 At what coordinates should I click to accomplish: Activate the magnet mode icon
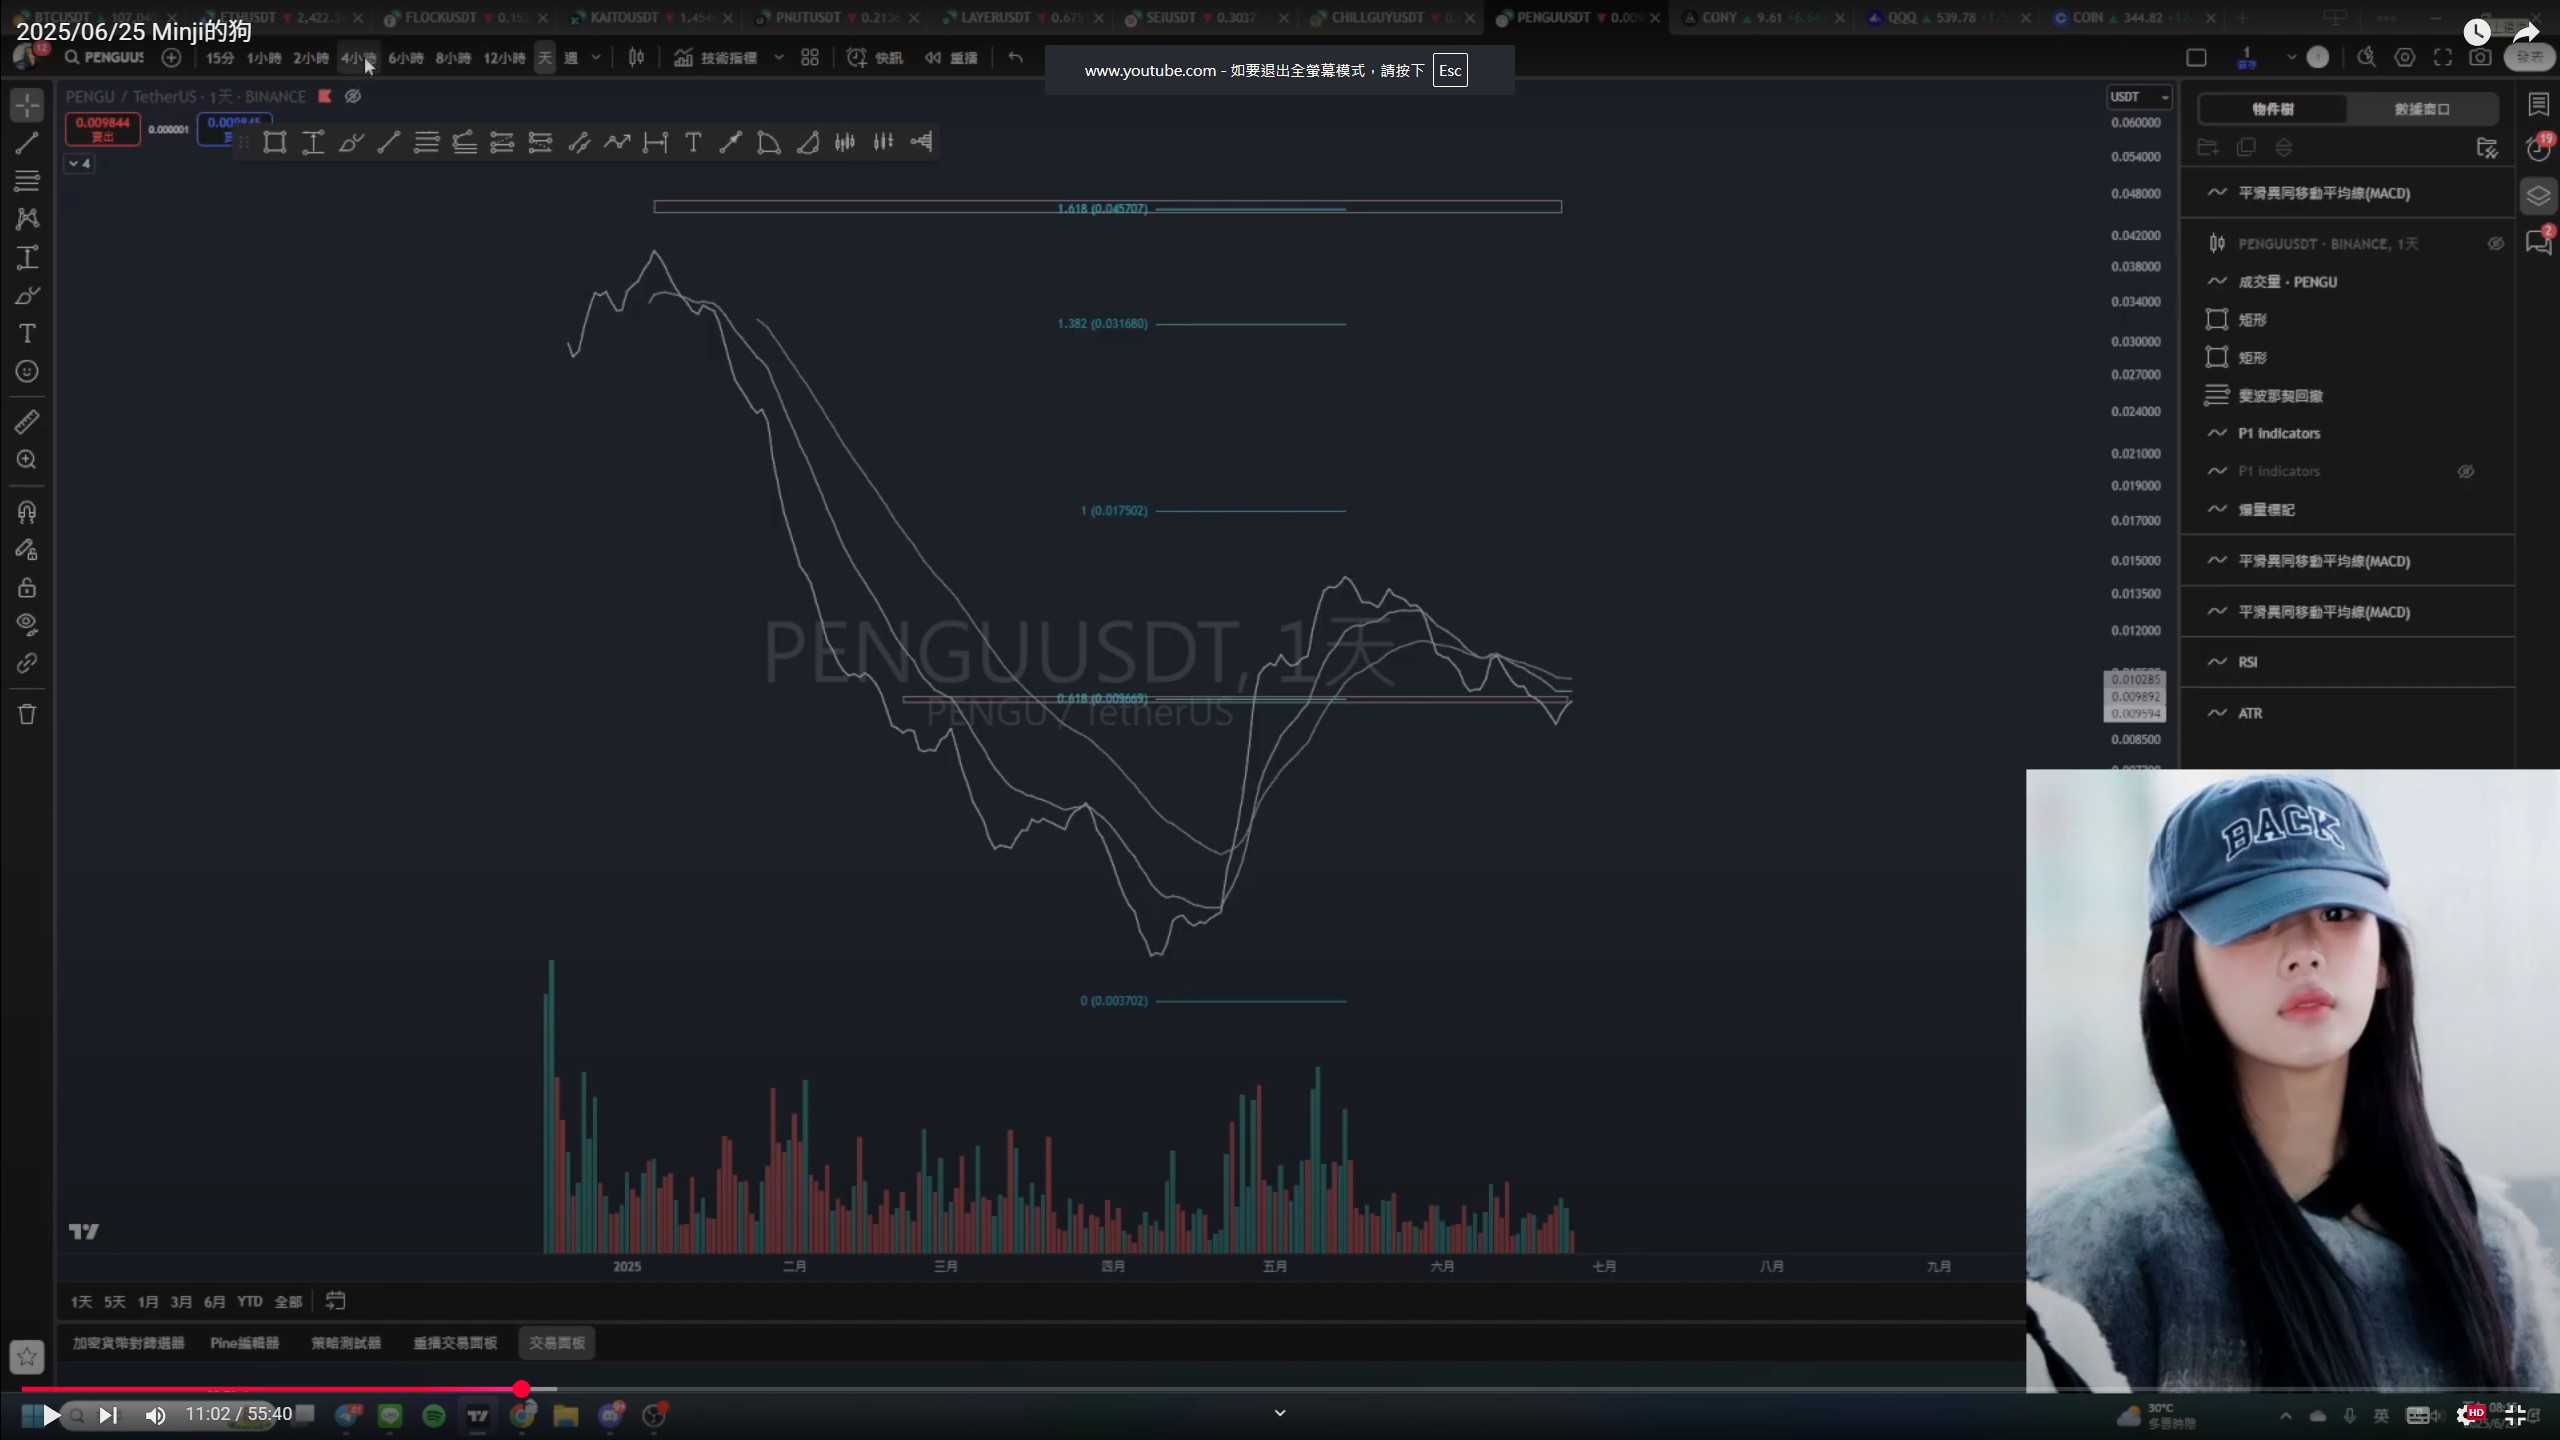click(27, 512)
